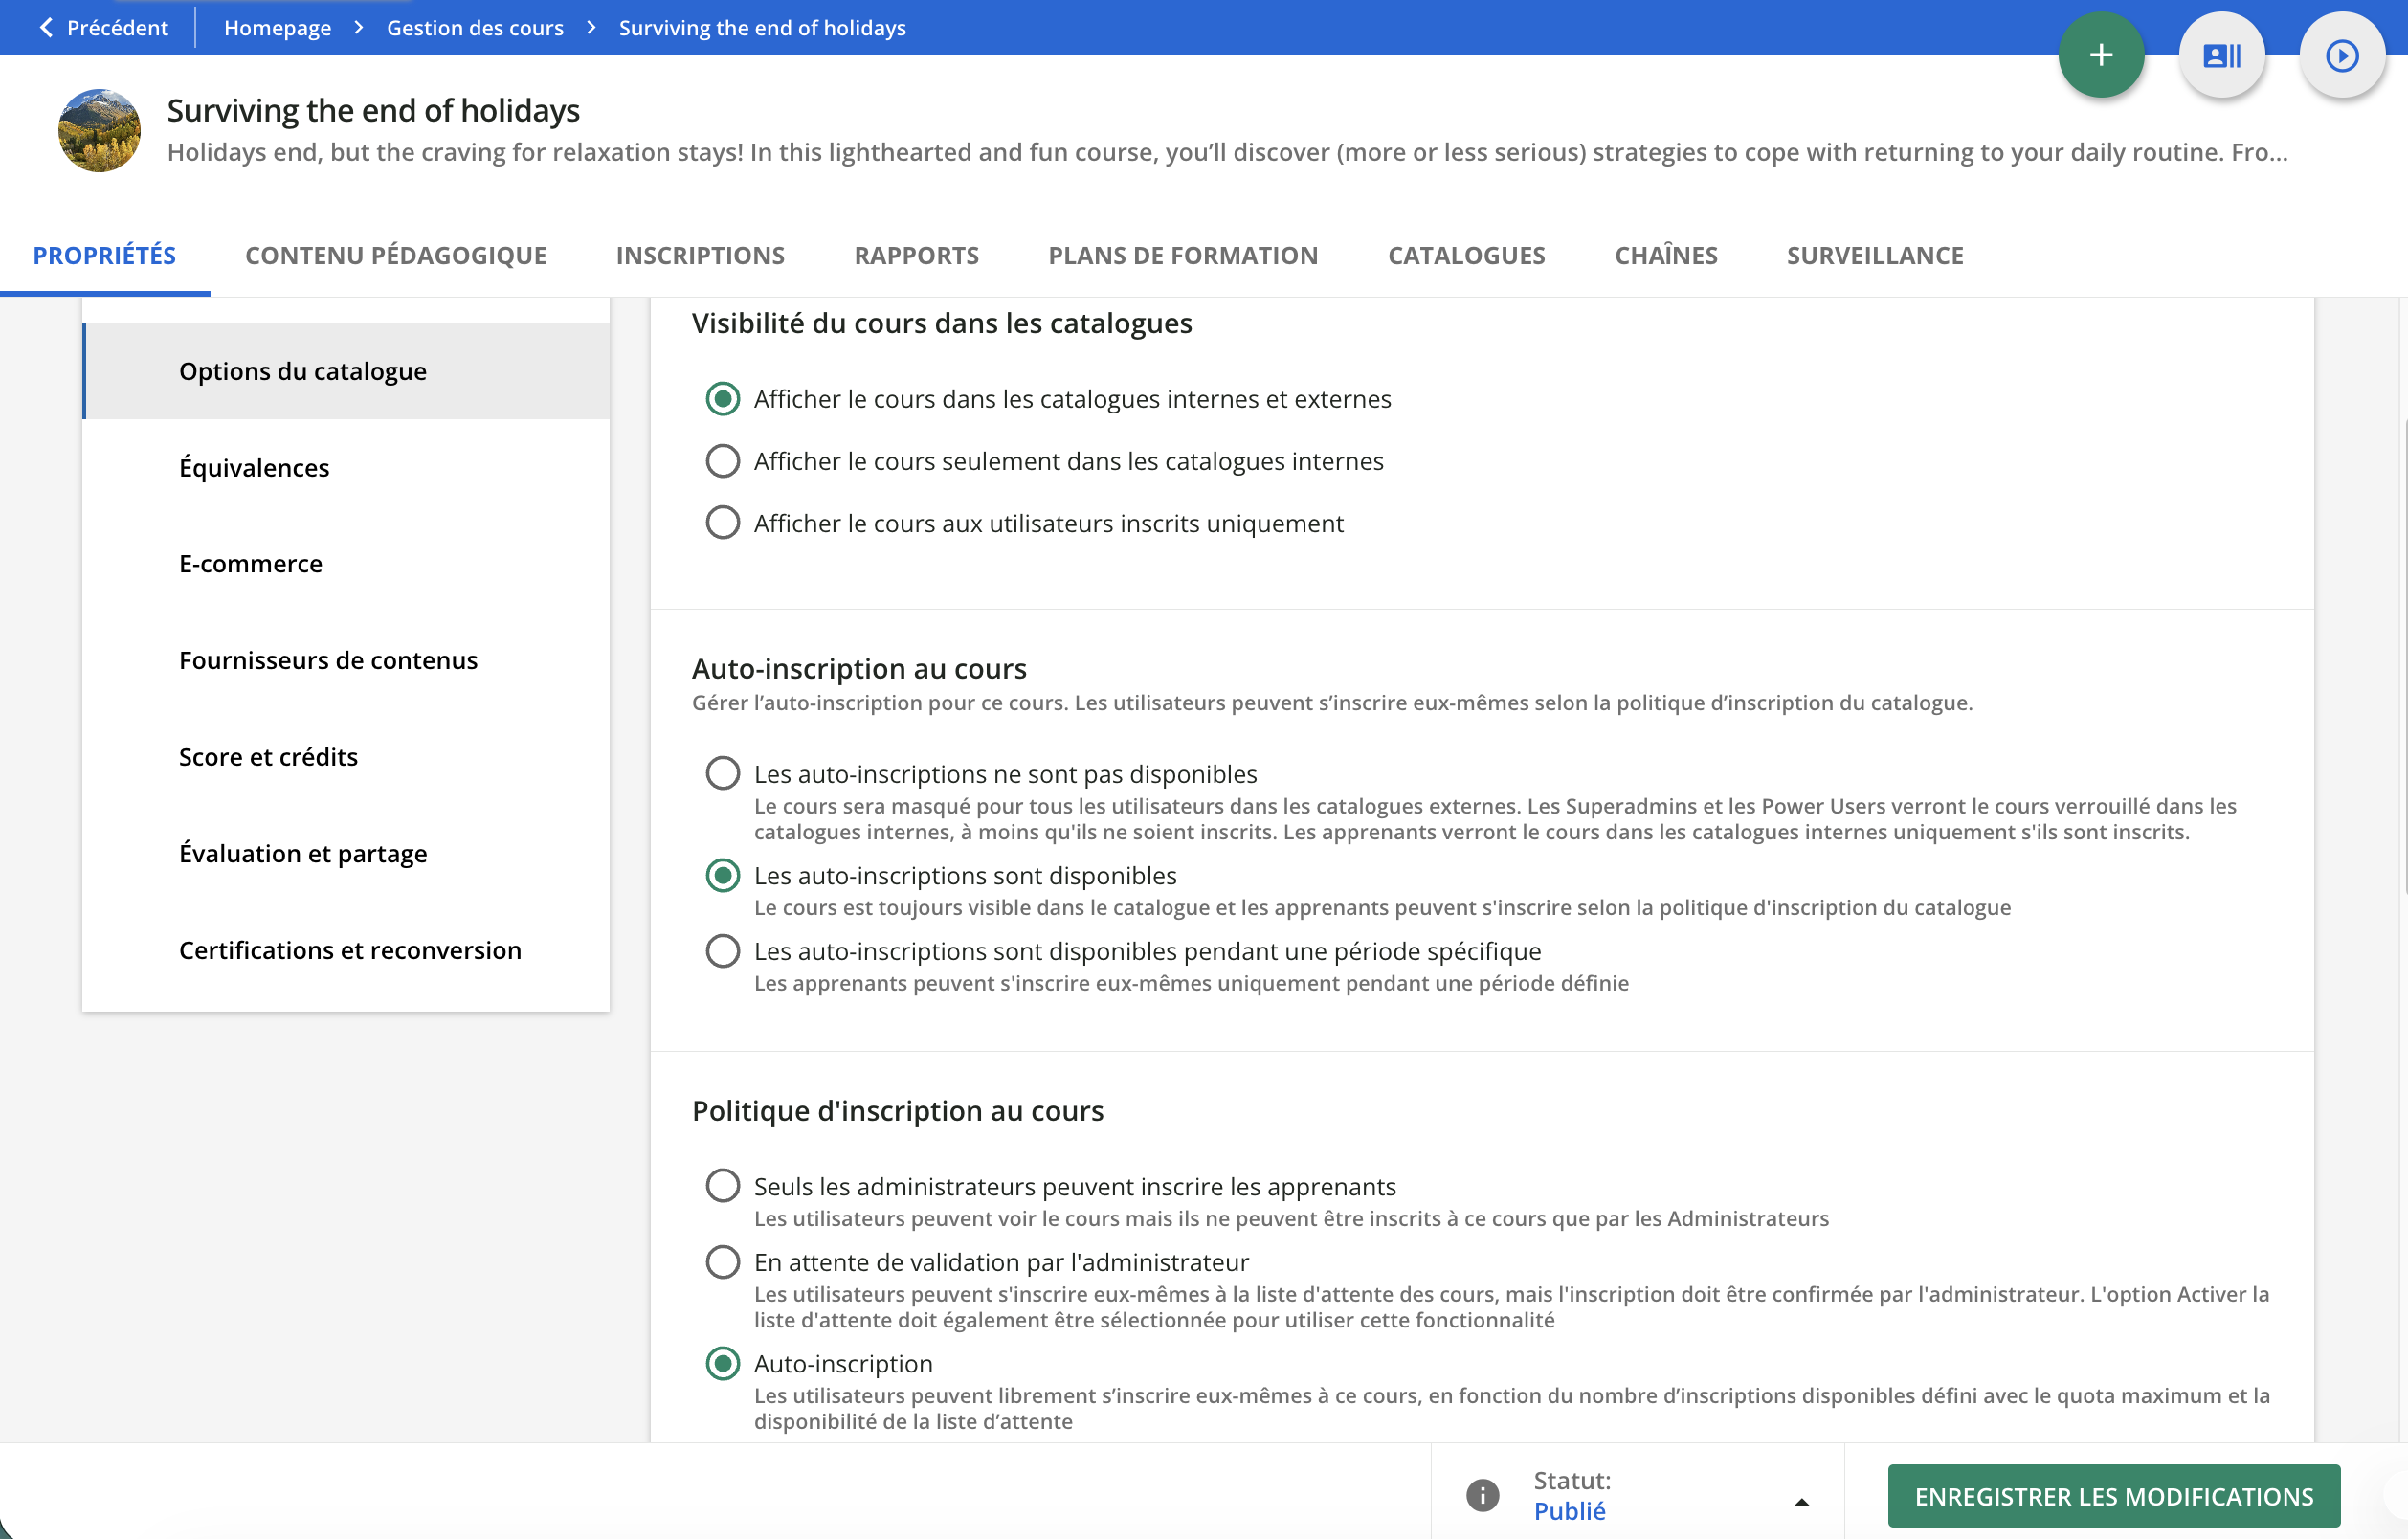The width and height of the screenshot is (2408, 1539).
Task: Open the Inscriptions tab
Action: [x=700, y=256]
